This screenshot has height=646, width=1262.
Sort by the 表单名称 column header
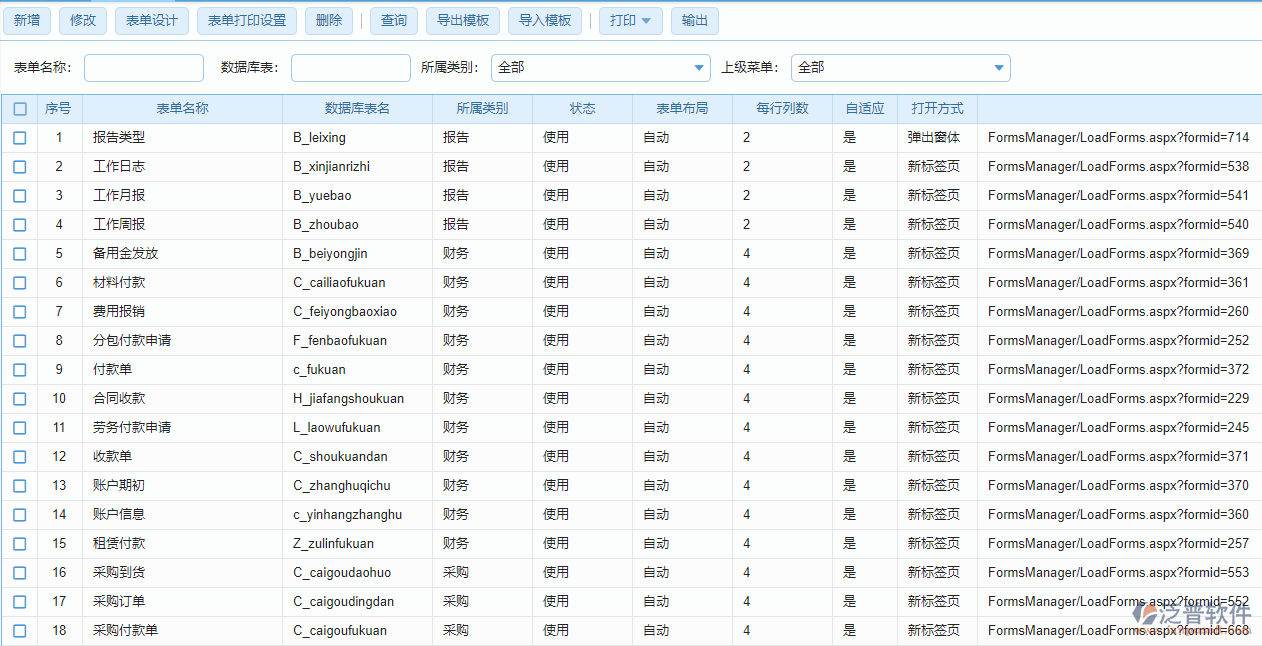coord(182,109)
